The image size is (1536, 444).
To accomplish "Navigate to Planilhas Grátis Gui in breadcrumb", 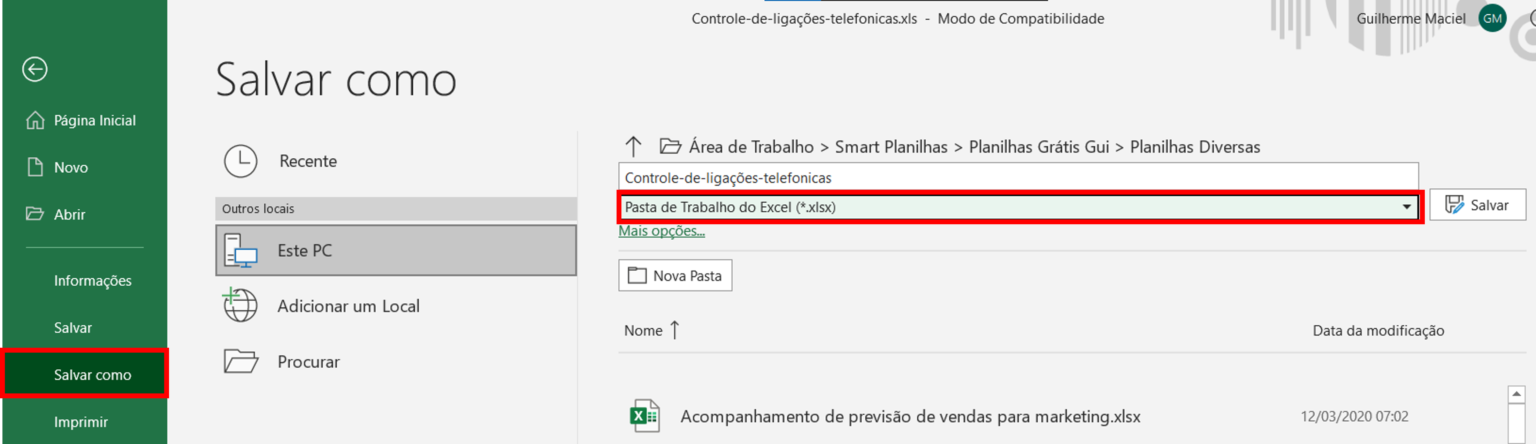I will (x=1039, y=147).
